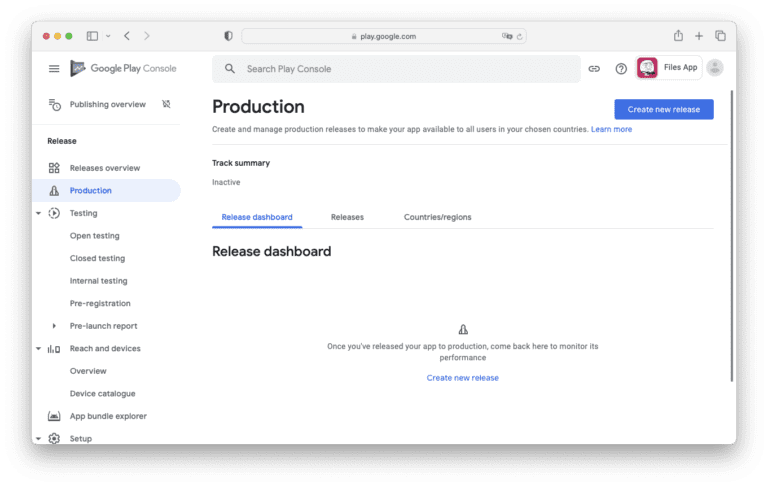Screen dimensions: 768x486
Task: Toggle the Safari sidebar
Action: (92, 36)
